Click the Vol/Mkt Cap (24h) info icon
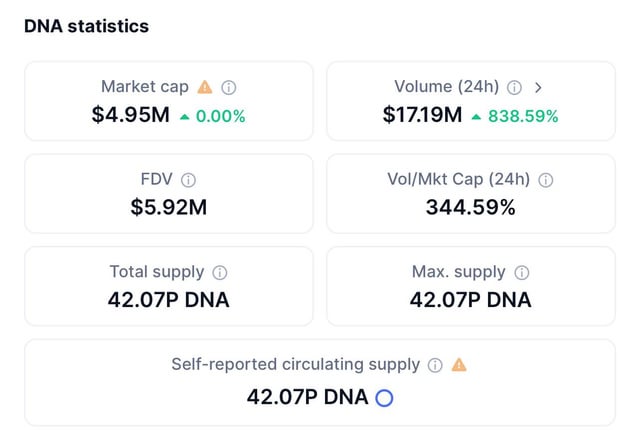640x431 pixels. point(546,180)
